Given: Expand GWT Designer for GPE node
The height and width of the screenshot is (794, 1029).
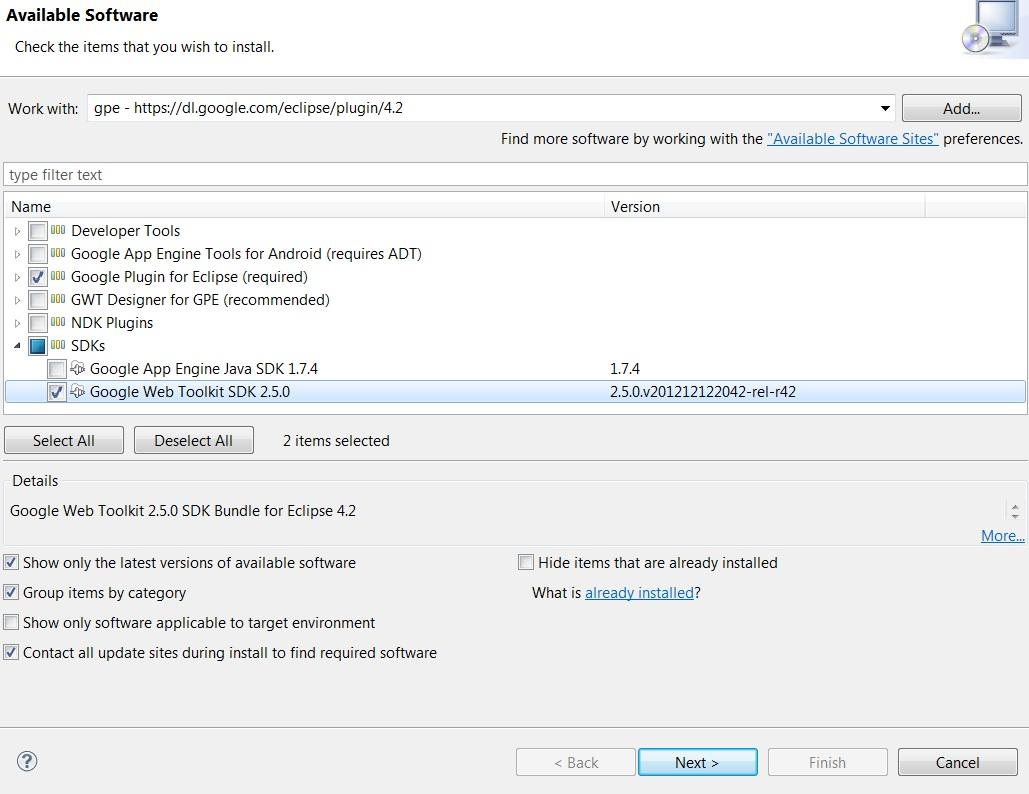Looking at the screenshot, I should (18, 300).
